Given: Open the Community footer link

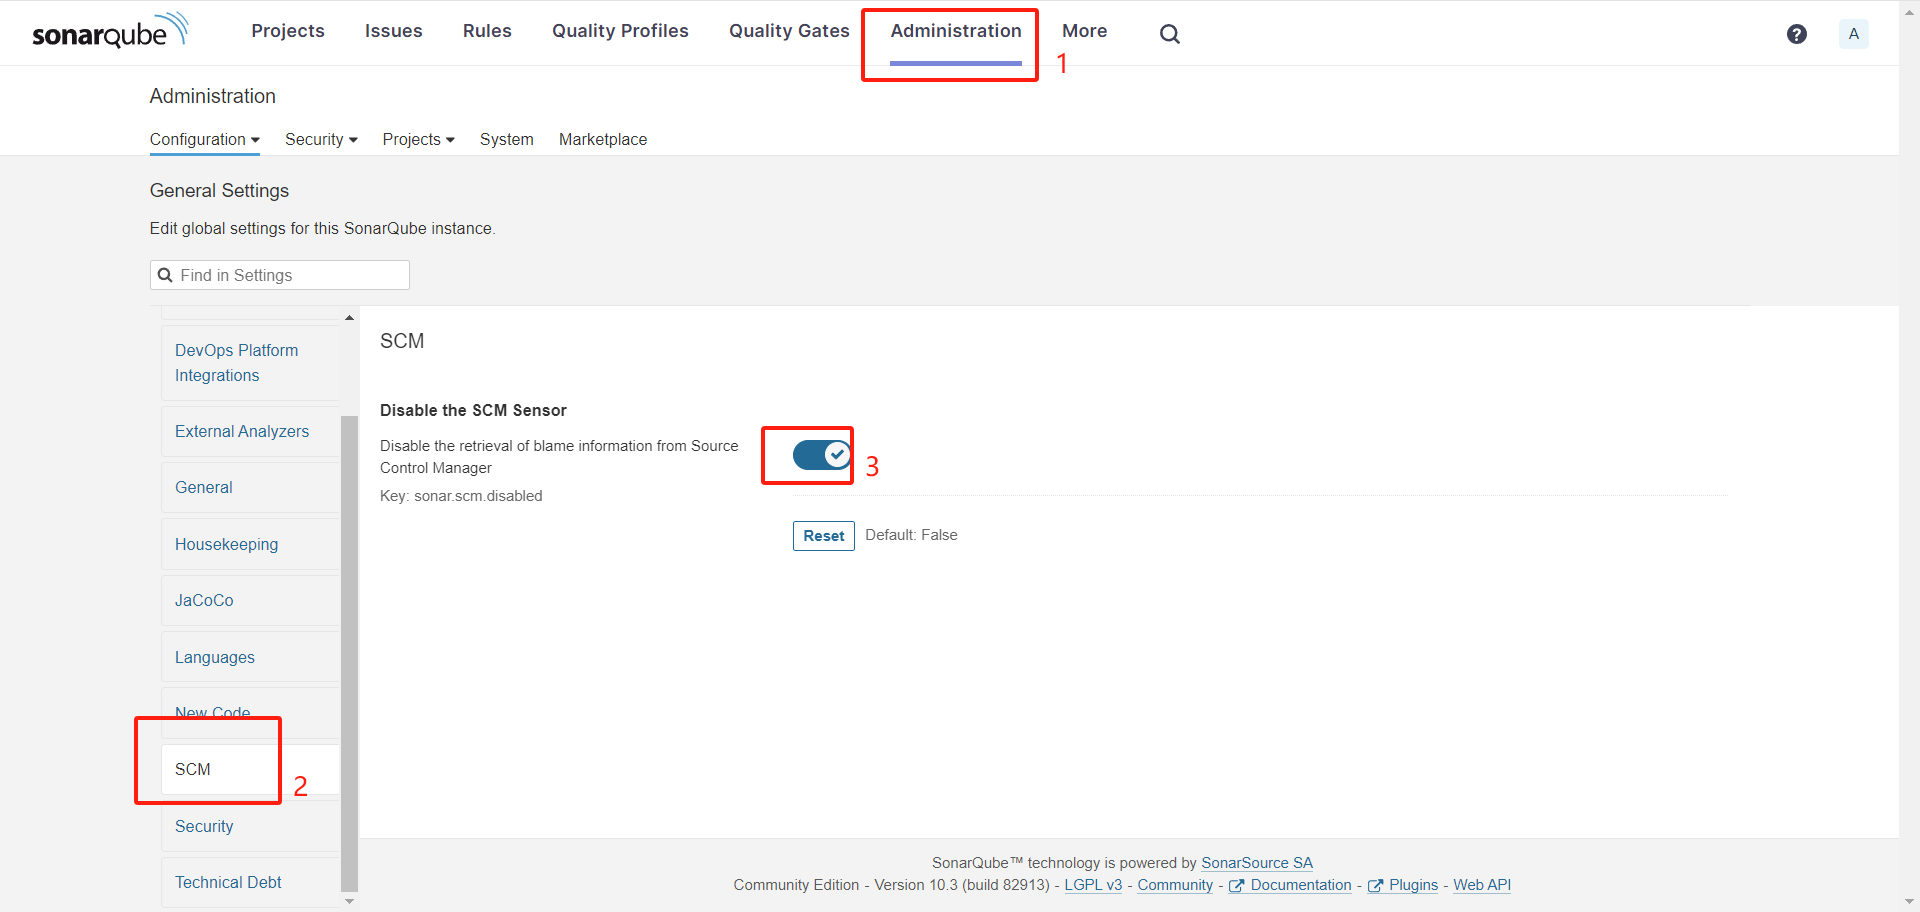Looking at the screenshot, I should pos(1175,885).
